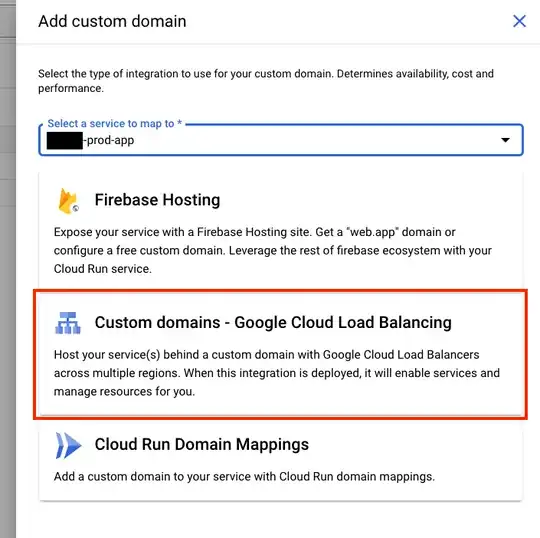Click the 'Select a service to map to' label
Viewport: 540px width, 538px height.
(114, 123)
